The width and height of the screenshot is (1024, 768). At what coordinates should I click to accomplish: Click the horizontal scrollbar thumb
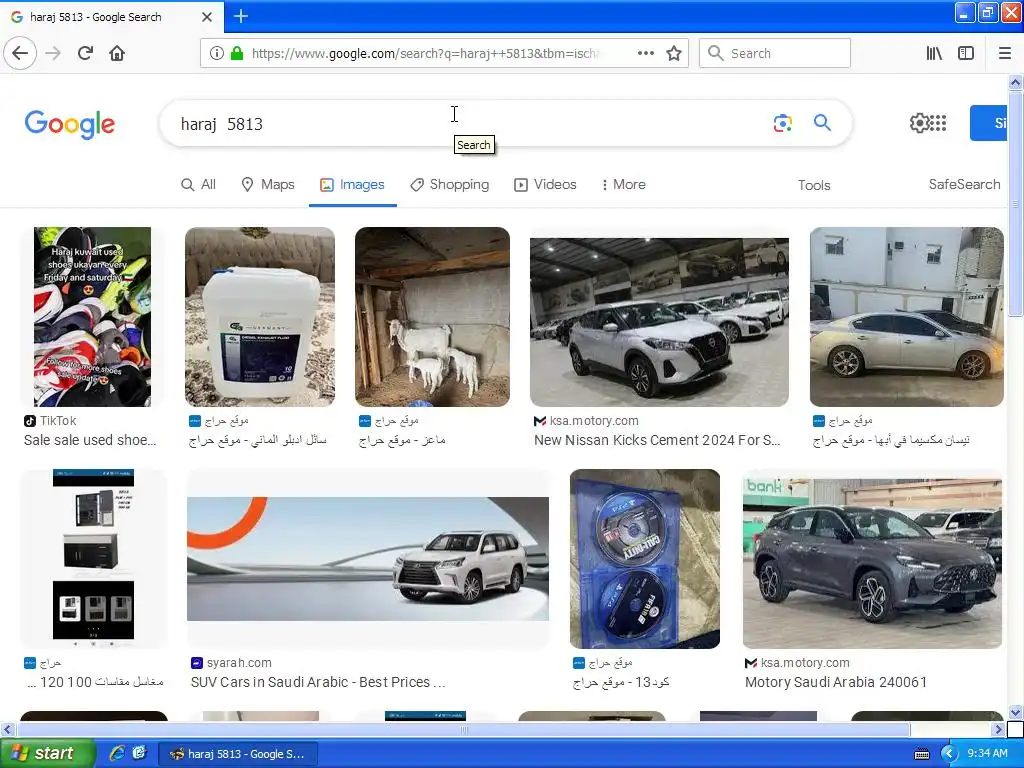coord(463,729)
